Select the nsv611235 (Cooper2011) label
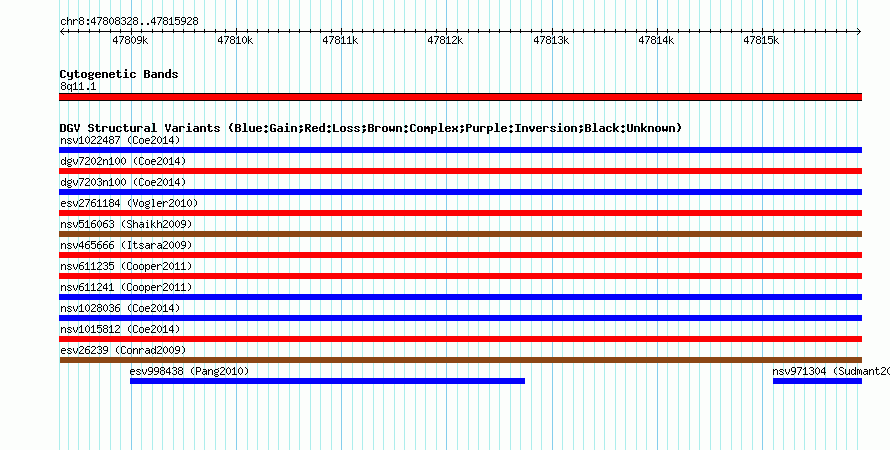This screenshot has width=890, height=450. 126,266
